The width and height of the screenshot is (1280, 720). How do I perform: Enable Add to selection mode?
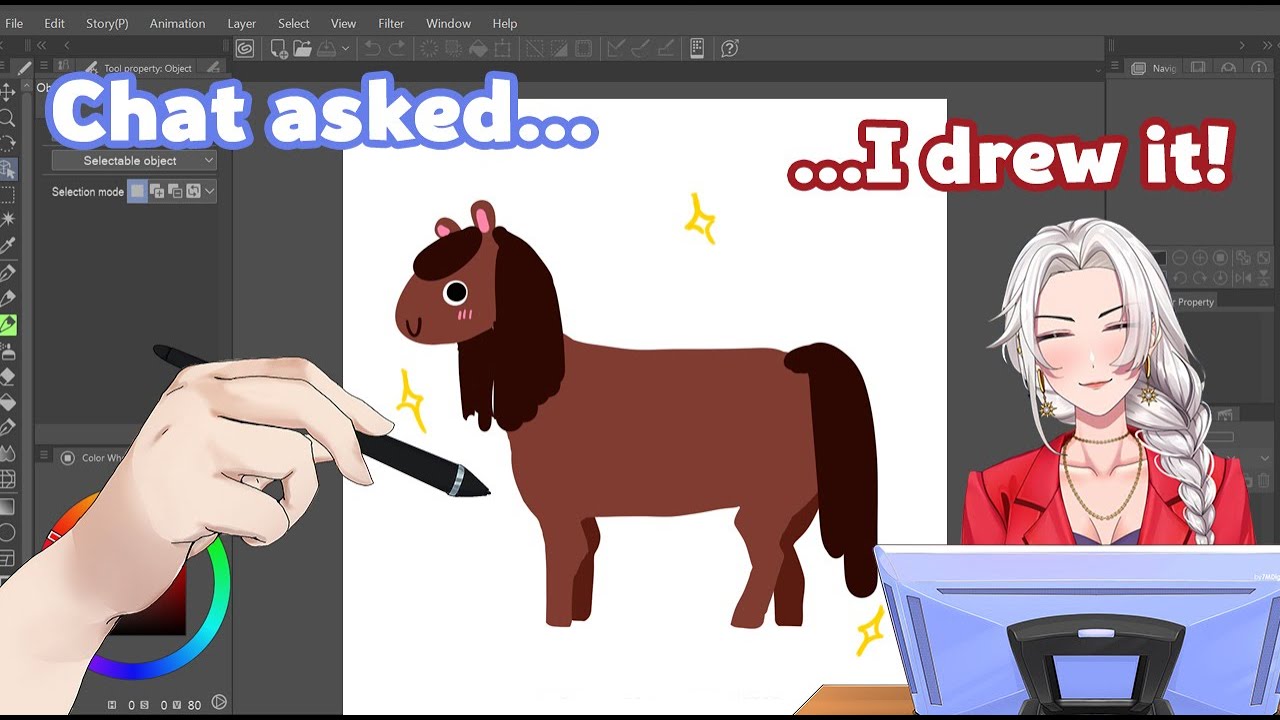(157, 191)
